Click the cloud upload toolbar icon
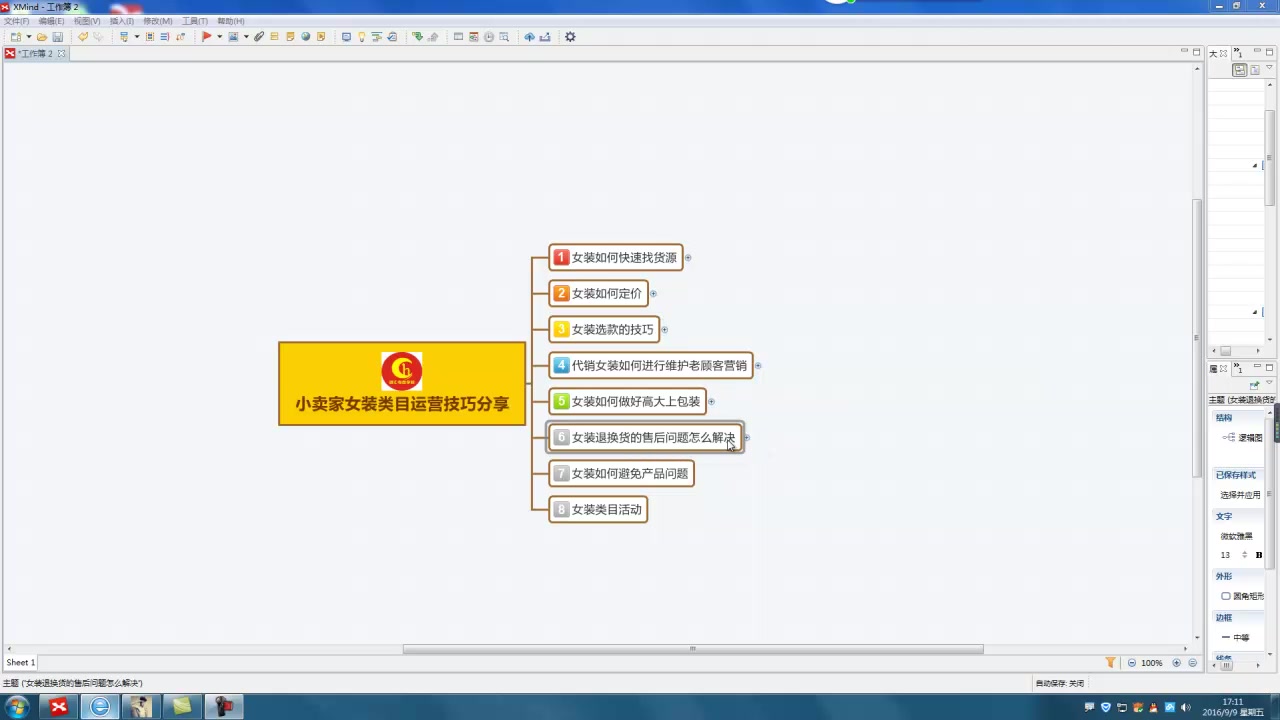The image size is (1280, 720). coord(529,37)
